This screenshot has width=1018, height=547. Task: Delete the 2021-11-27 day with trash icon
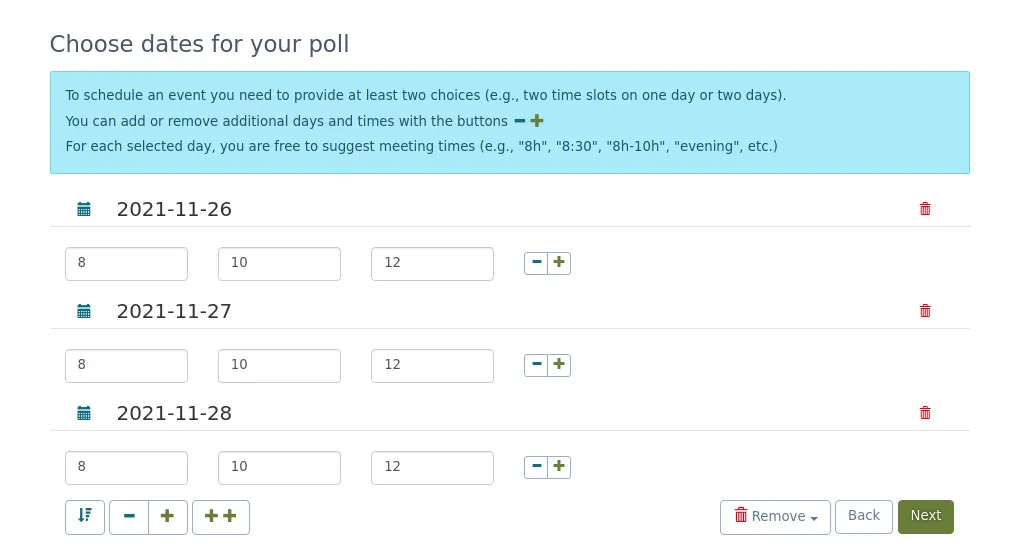point(925,311)
